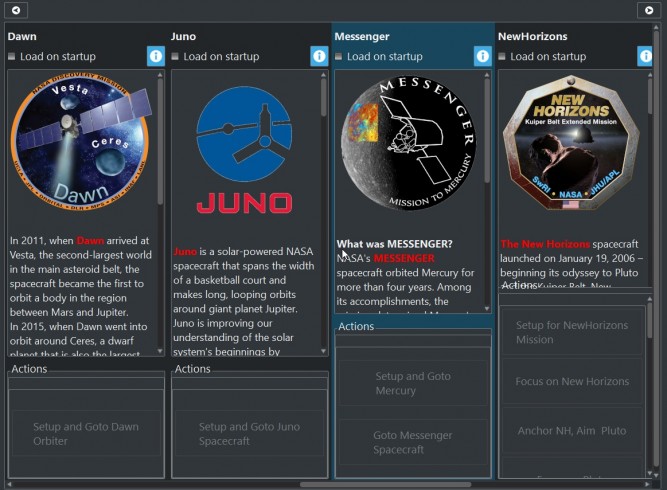Image resolution: width=667 pixels, height=490 pixels.
Task: Select the Messenger panel title
Action: [362, 37]
